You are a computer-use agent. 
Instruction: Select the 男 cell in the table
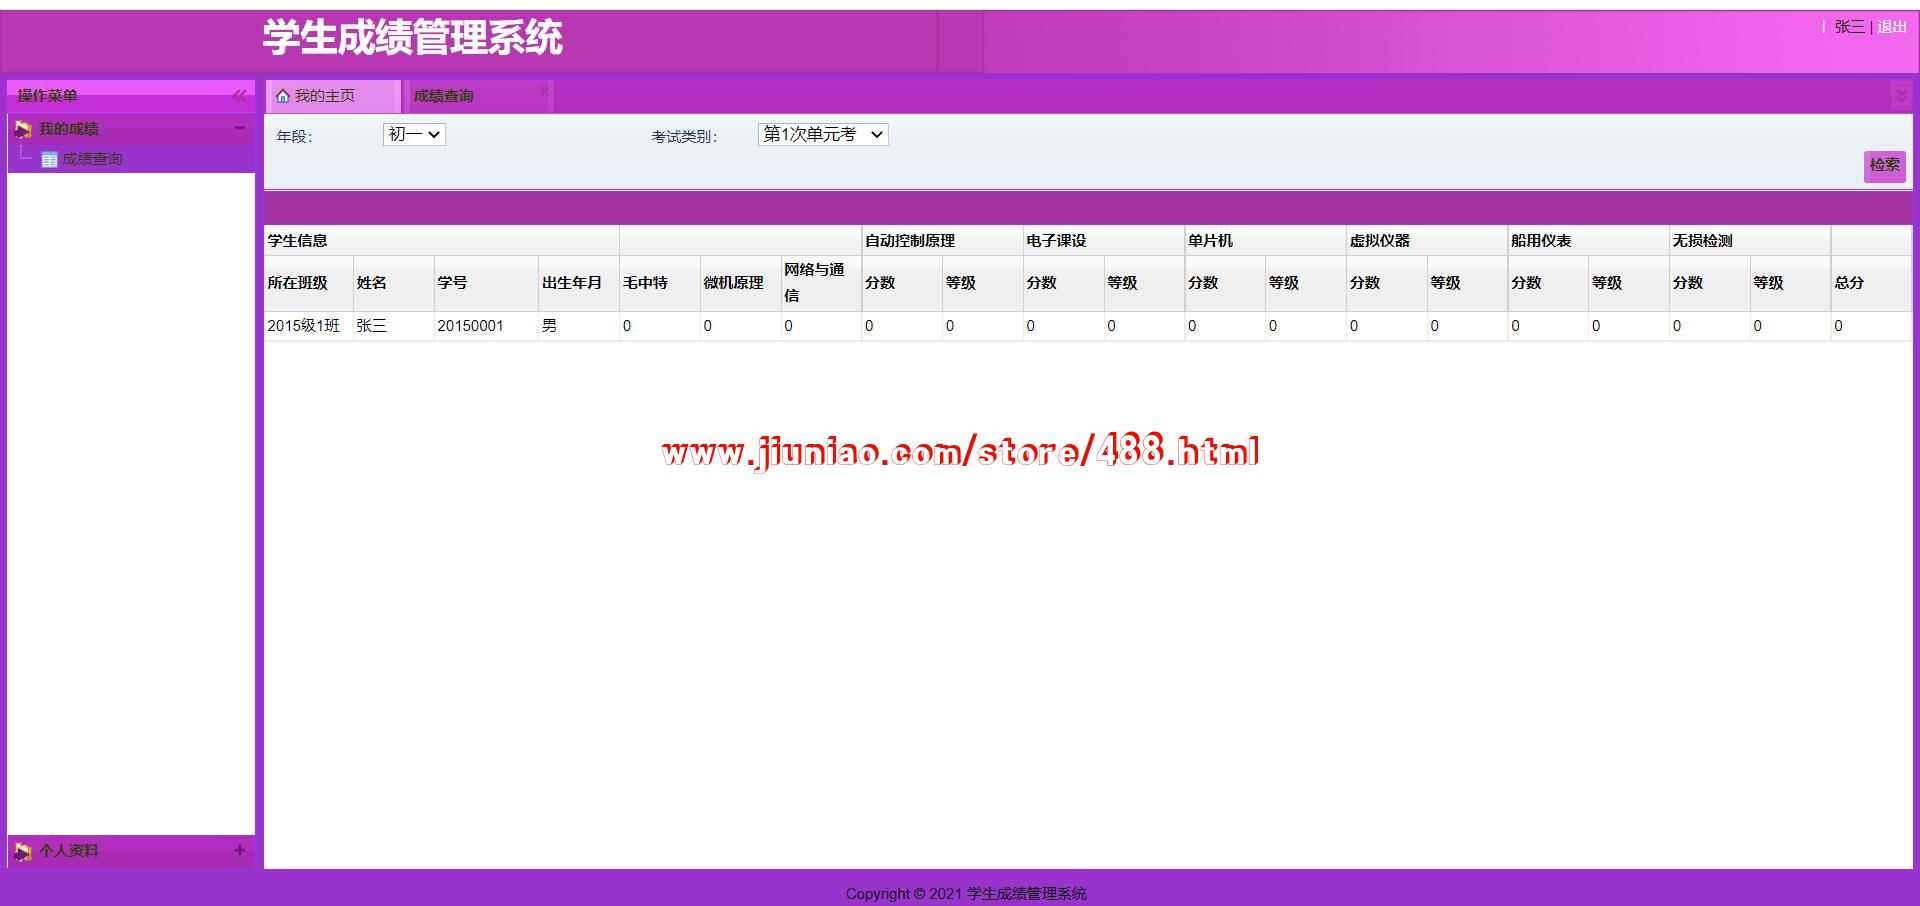pos(578,326)
